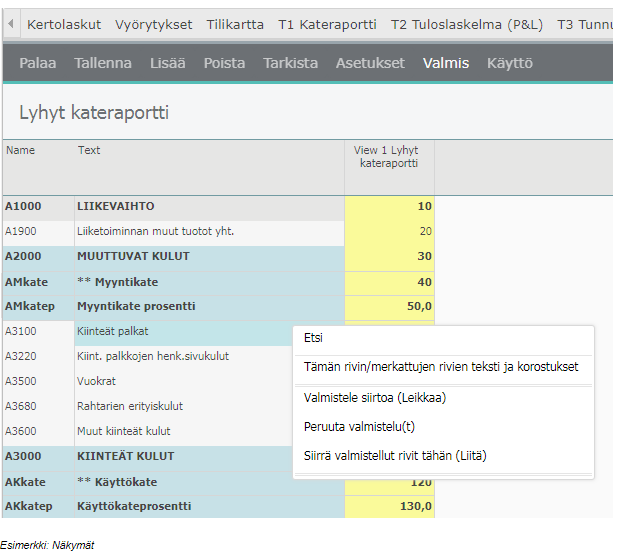Open Asetukset settings
This screenshot has width=633, height=558.
click(x=370, y=63)
